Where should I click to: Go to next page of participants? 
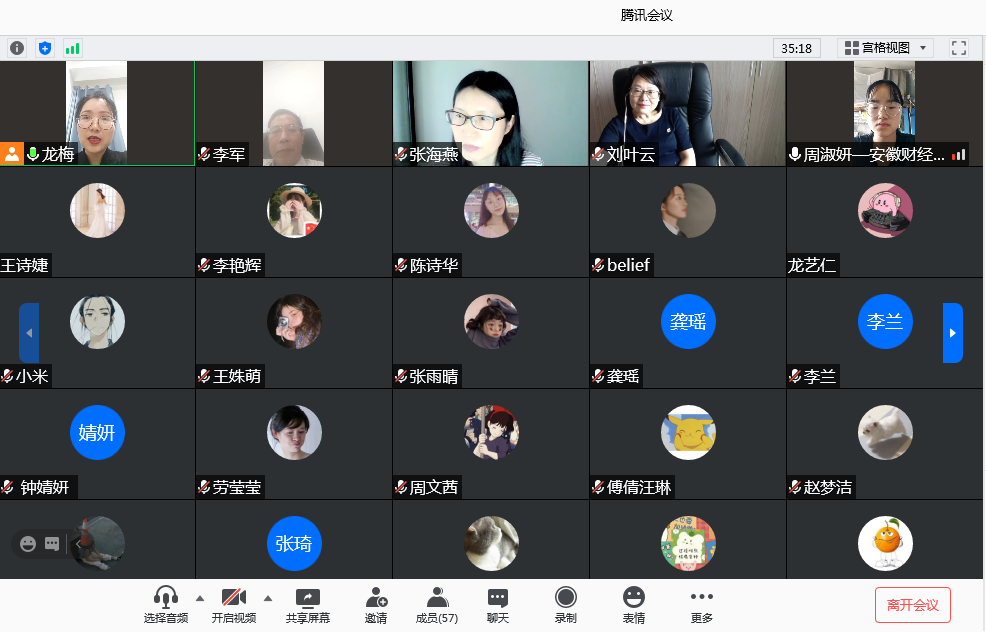[x=952, y=333]
